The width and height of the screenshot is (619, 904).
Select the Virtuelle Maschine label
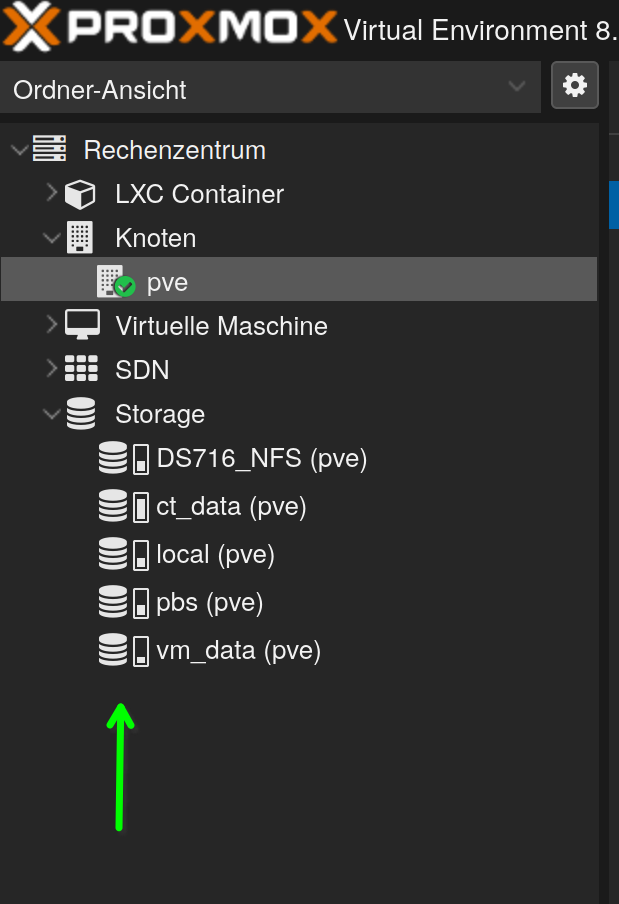(221, 326)
